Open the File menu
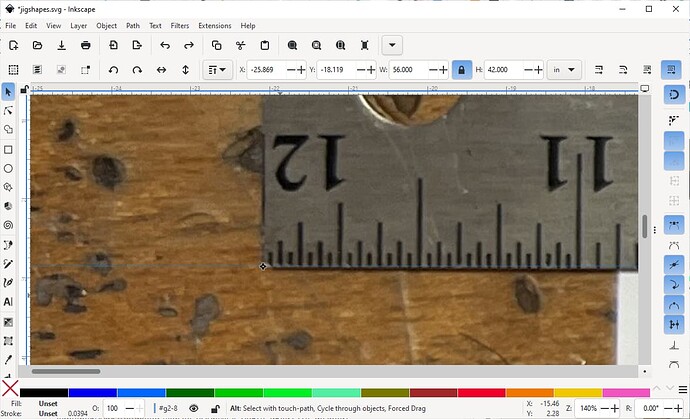This screenshot has width=690, height=419. 11,26
